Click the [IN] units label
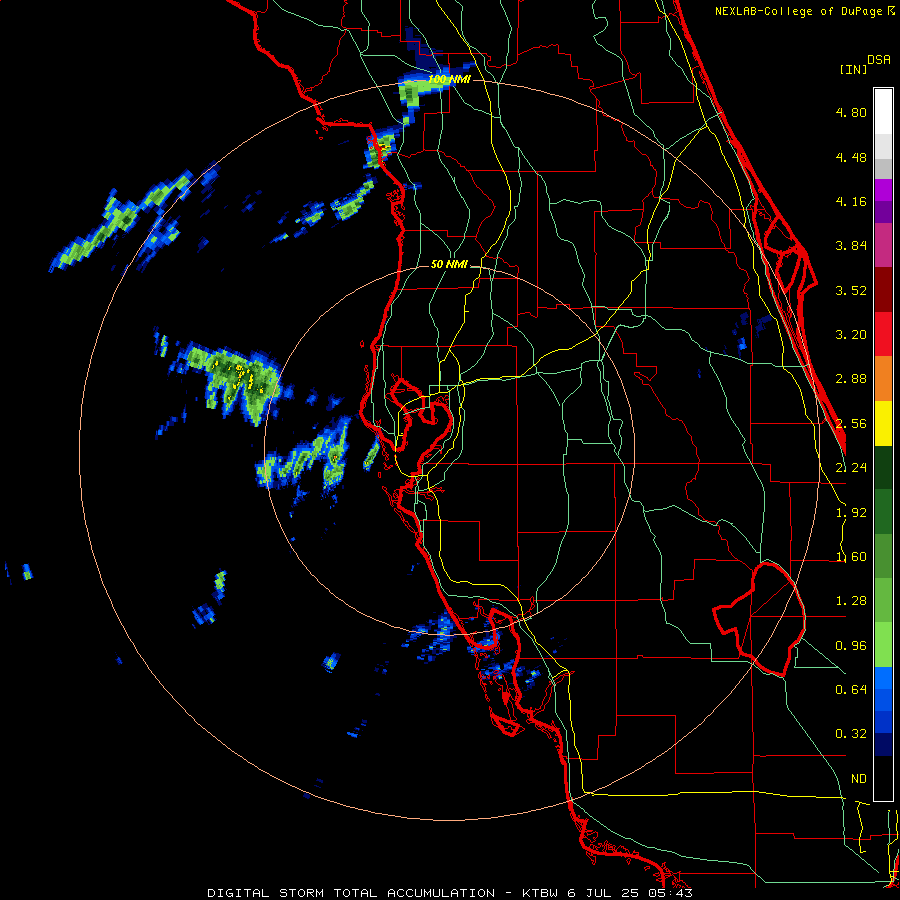 click(x=853, y=69)
